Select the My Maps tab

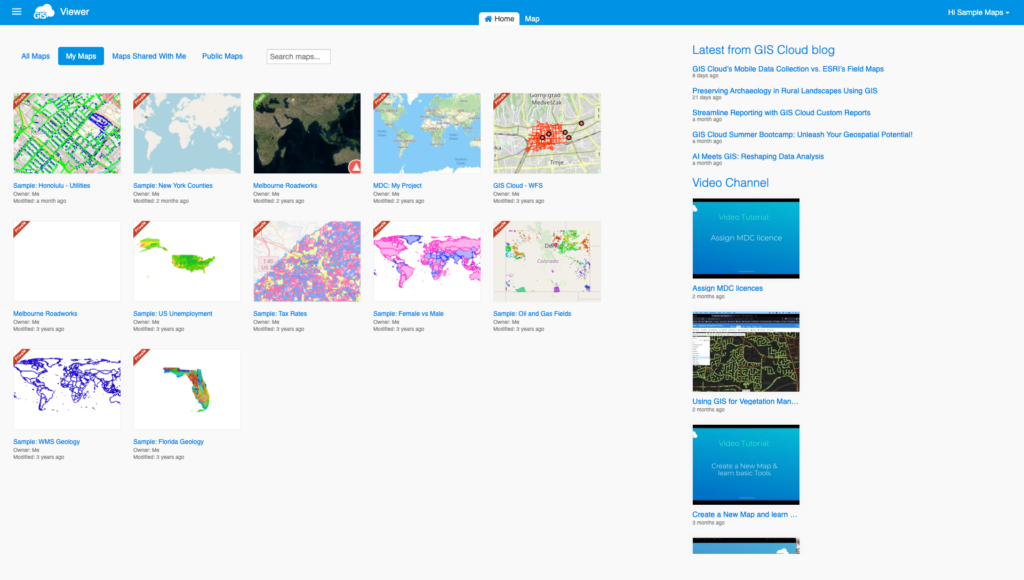(x=81, y=56)
